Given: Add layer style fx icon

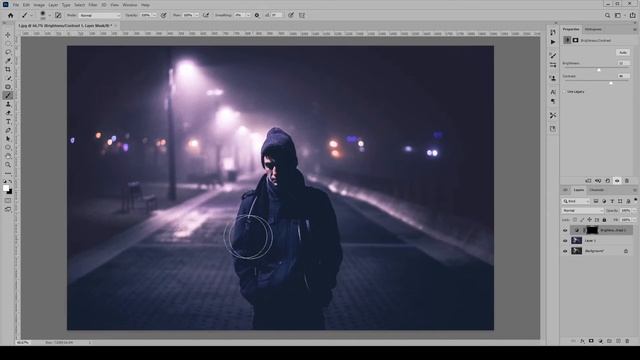Looking at the screenshot, I should point(582,341).
